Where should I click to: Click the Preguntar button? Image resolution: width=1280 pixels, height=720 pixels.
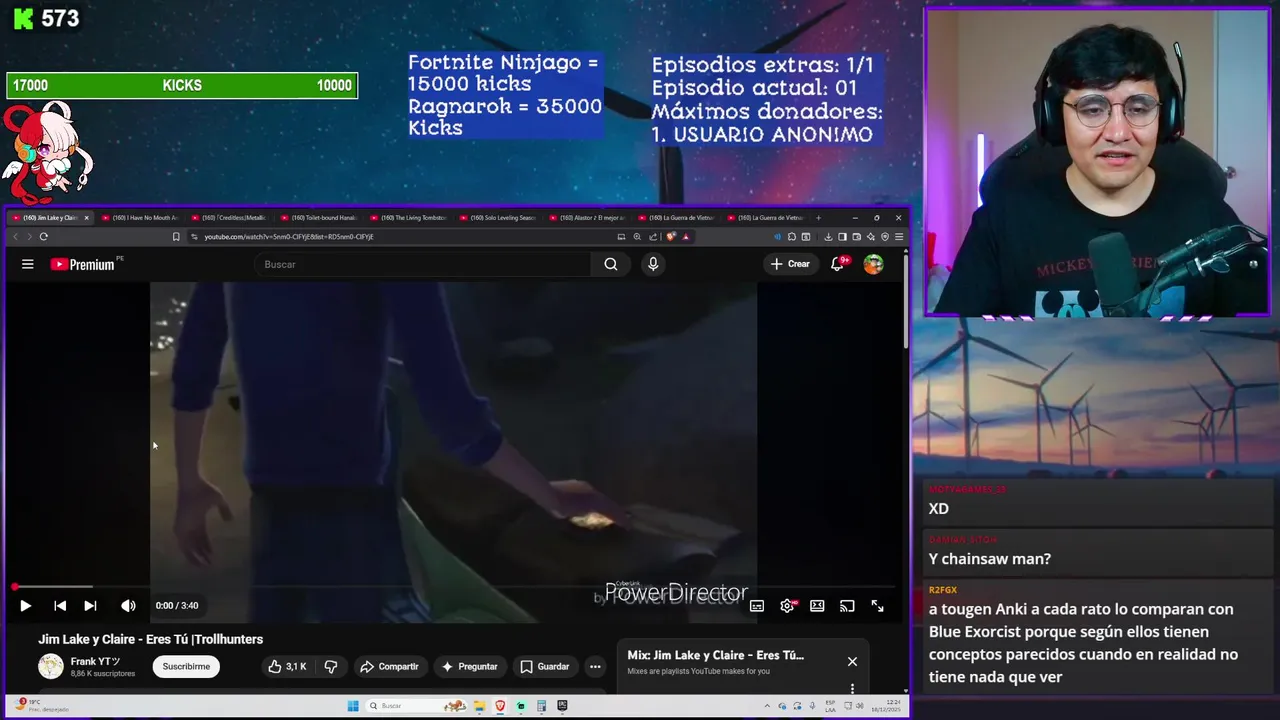[469, 666]
